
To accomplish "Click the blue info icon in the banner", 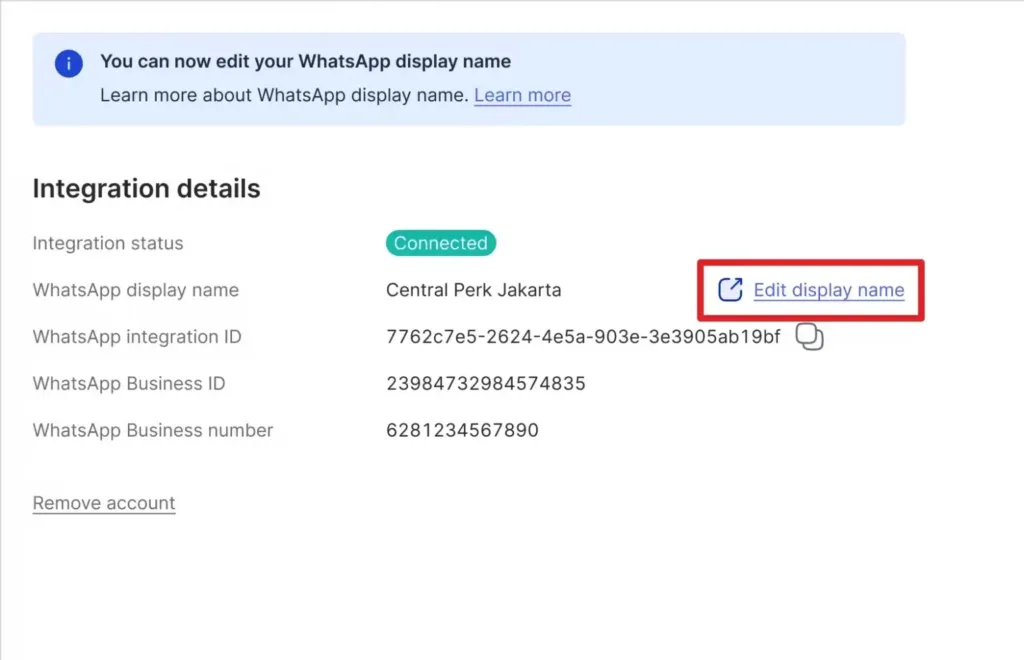I will (67, 62).
